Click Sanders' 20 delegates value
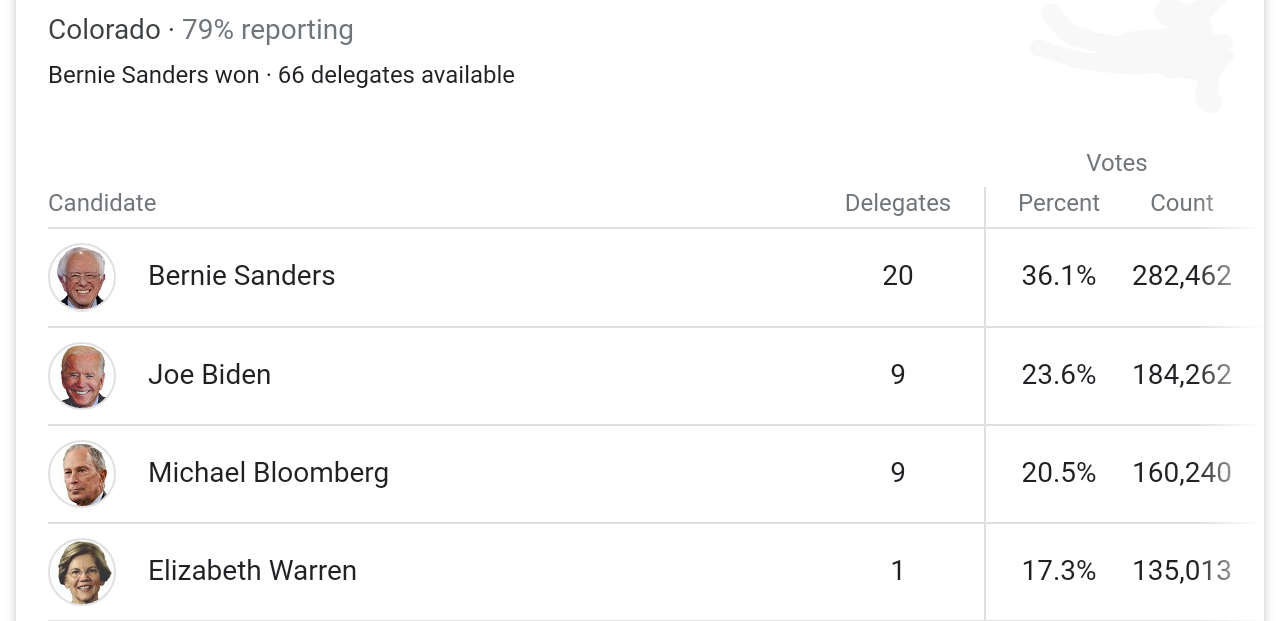Screen dimensions: 1280x621 coord(897,275)
